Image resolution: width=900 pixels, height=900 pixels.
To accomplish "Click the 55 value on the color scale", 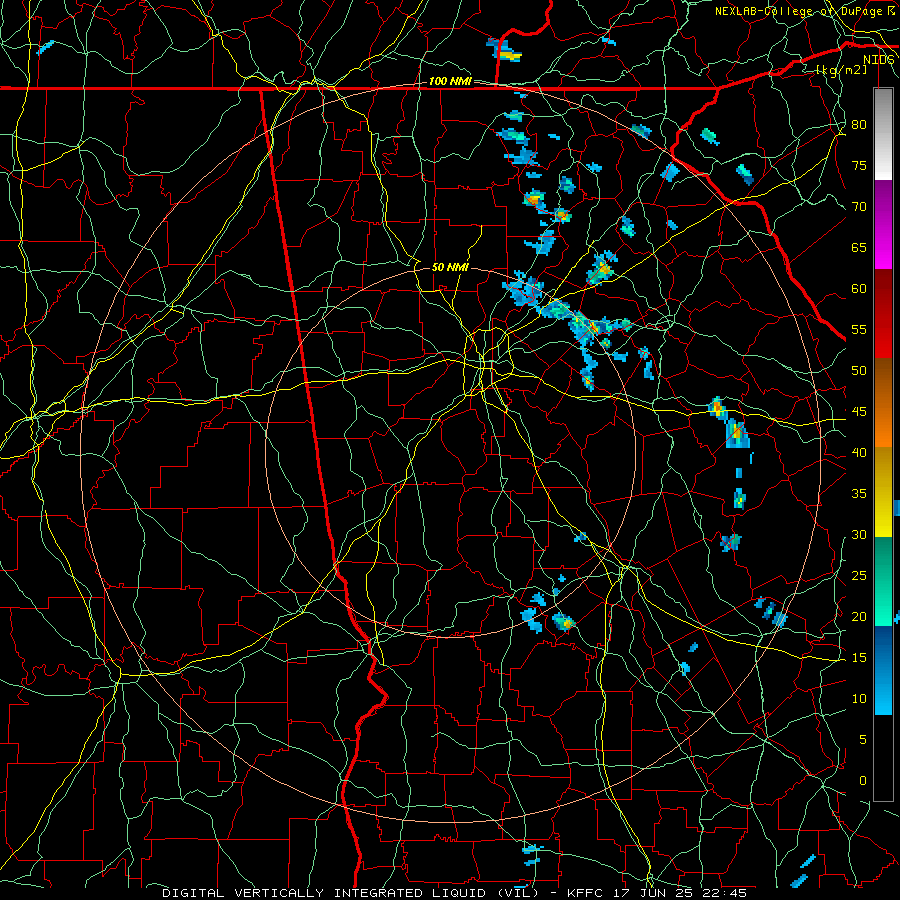I will (859, 329).
